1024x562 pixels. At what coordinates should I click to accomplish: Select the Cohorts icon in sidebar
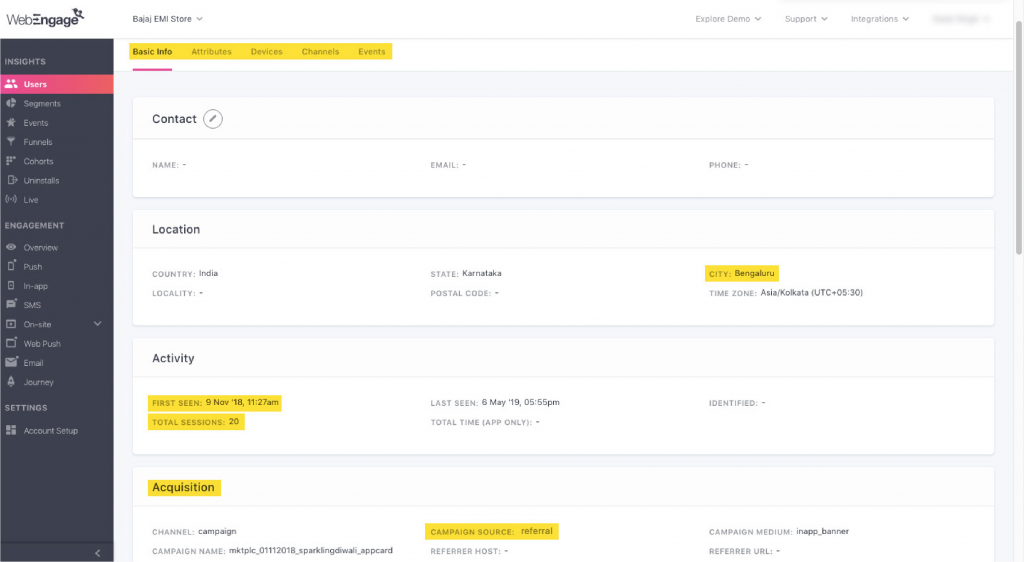(x=11, y=161)
